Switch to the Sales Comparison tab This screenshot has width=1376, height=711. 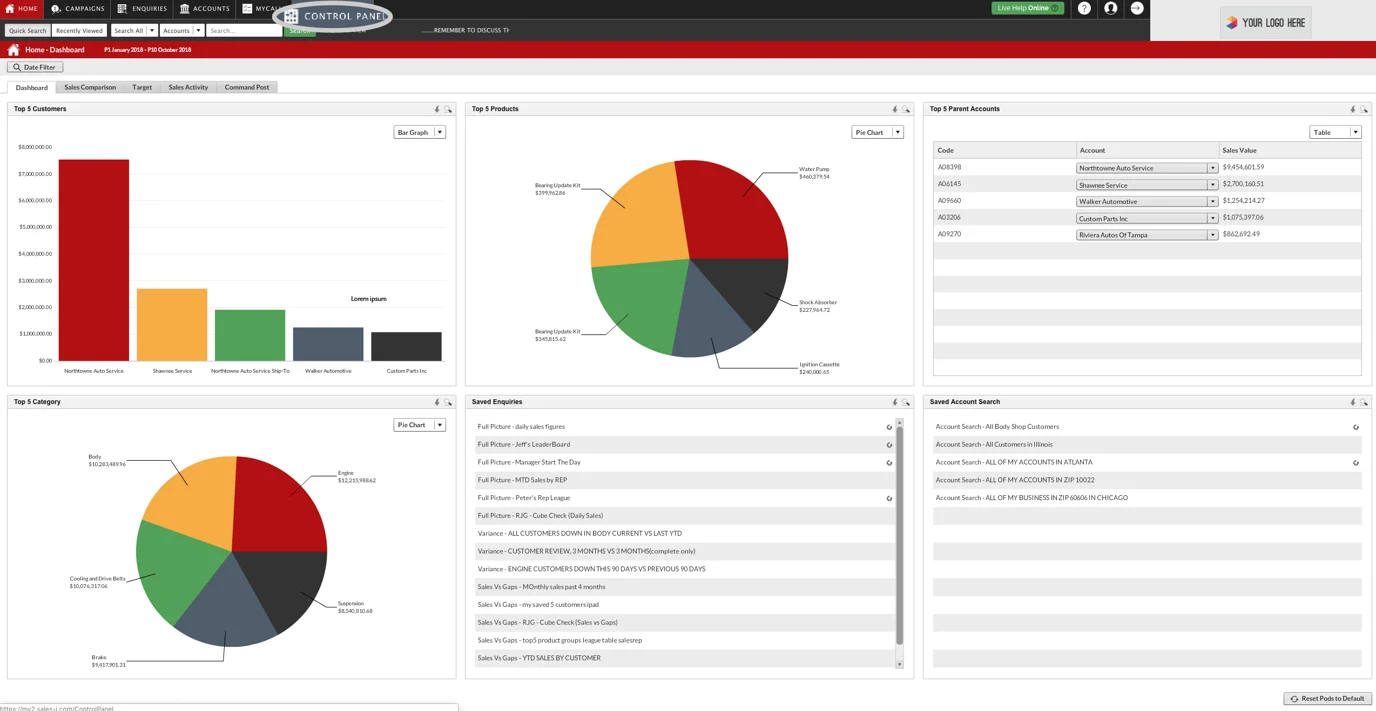[90, 87]
